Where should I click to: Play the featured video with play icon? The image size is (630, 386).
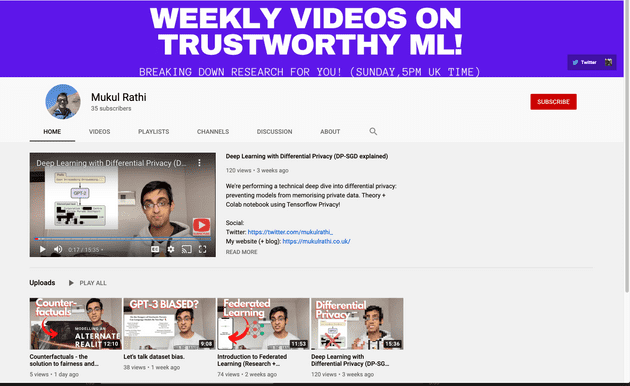[x=42, y=249]
